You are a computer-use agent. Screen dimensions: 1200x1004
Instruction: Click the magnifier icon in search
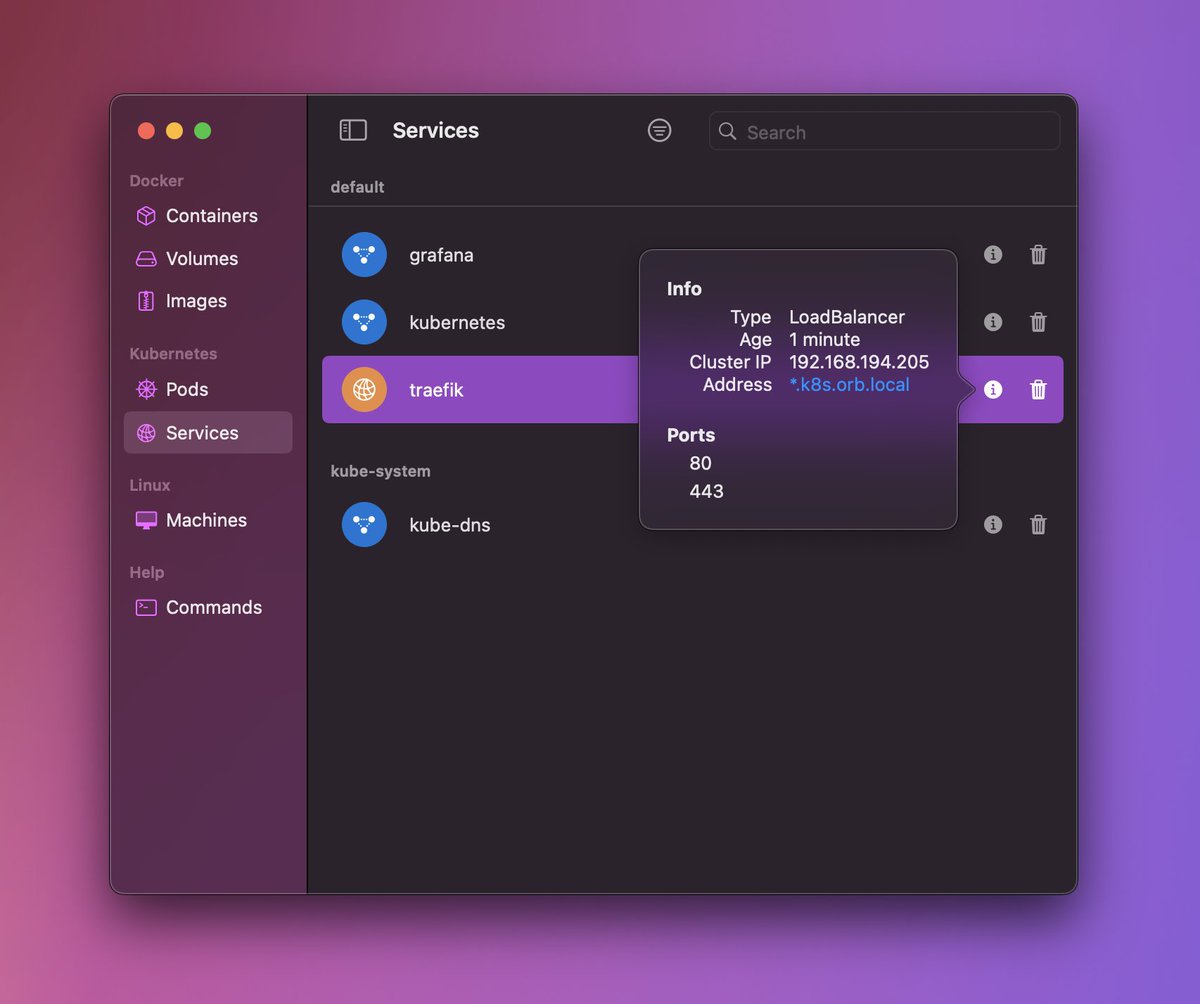click(x=728, y=131)
